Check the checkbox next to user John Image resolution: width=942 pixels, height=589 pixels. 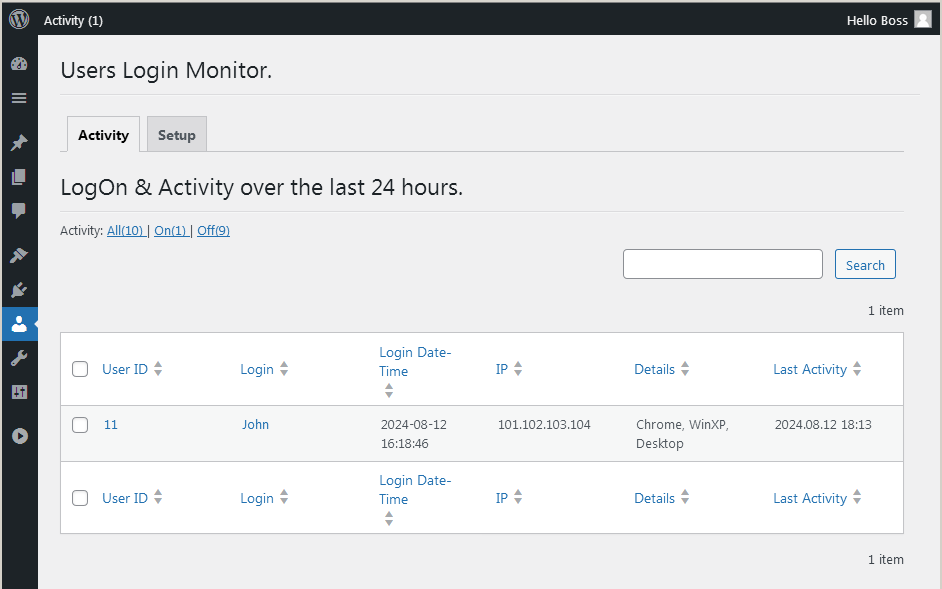point(80,424)
